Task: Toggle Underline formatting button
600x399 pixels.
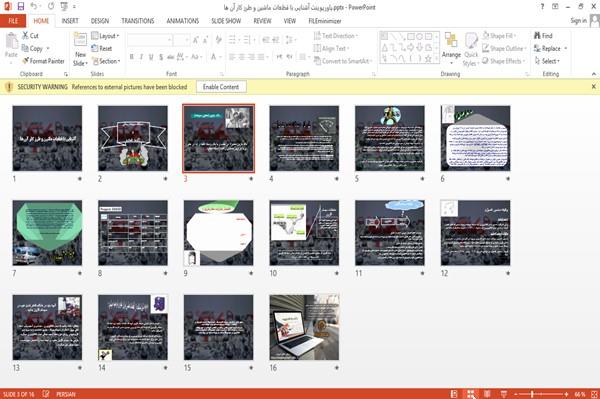Action: (151, 57)
